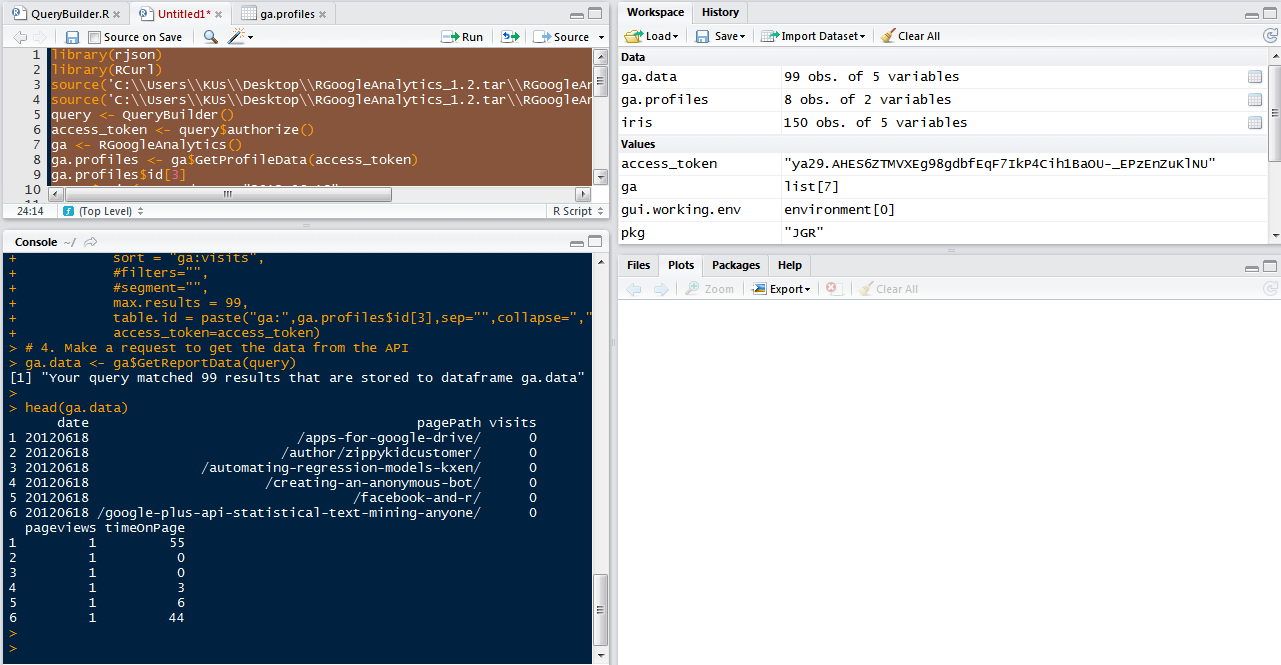1281x665 pixels.
Task: Enable the Source on Save checkbox
Action: 95,37
